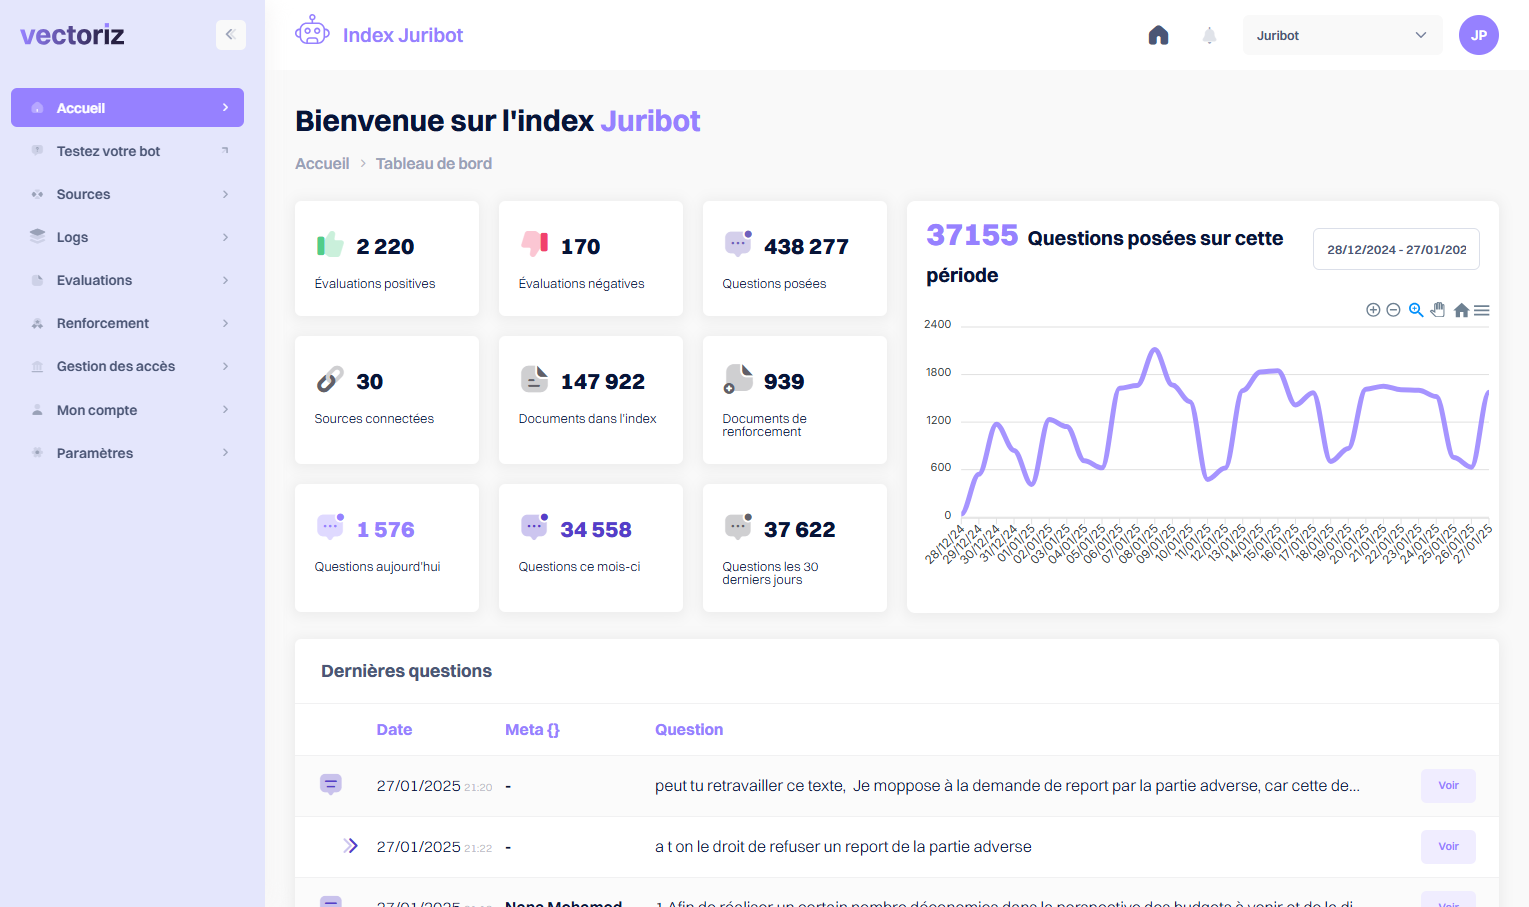The width and height of the screenshot is (1529, 907).
Task: Click the Sources sidebar icon
Action: 37,194
